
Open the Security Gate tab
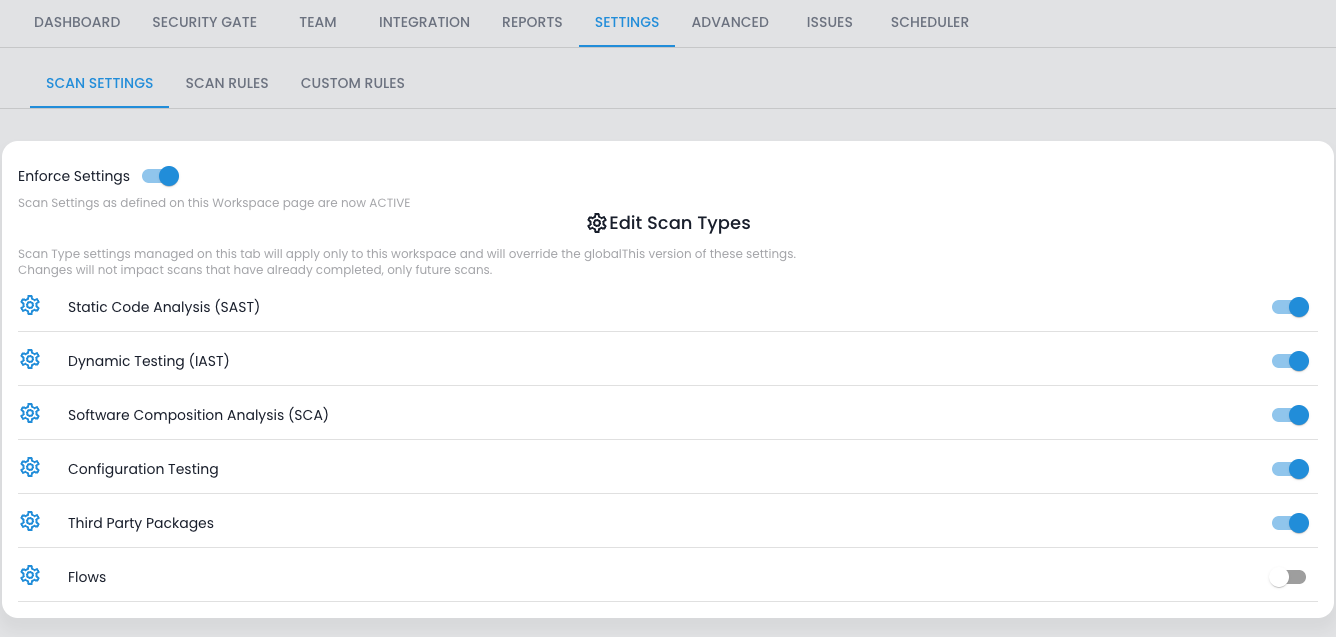204,22
